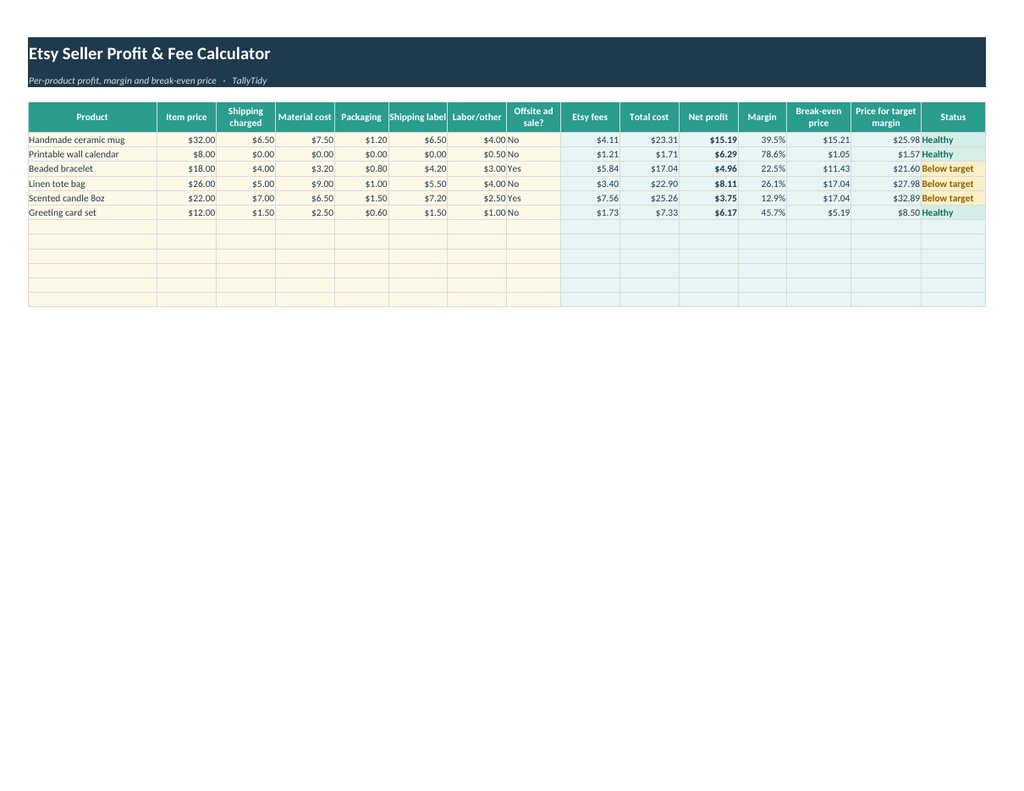Image resolution: width=1024 pixels, height=791 pixels.
Task: Select the "Item price" column header
Action: [x=186, y=117]
